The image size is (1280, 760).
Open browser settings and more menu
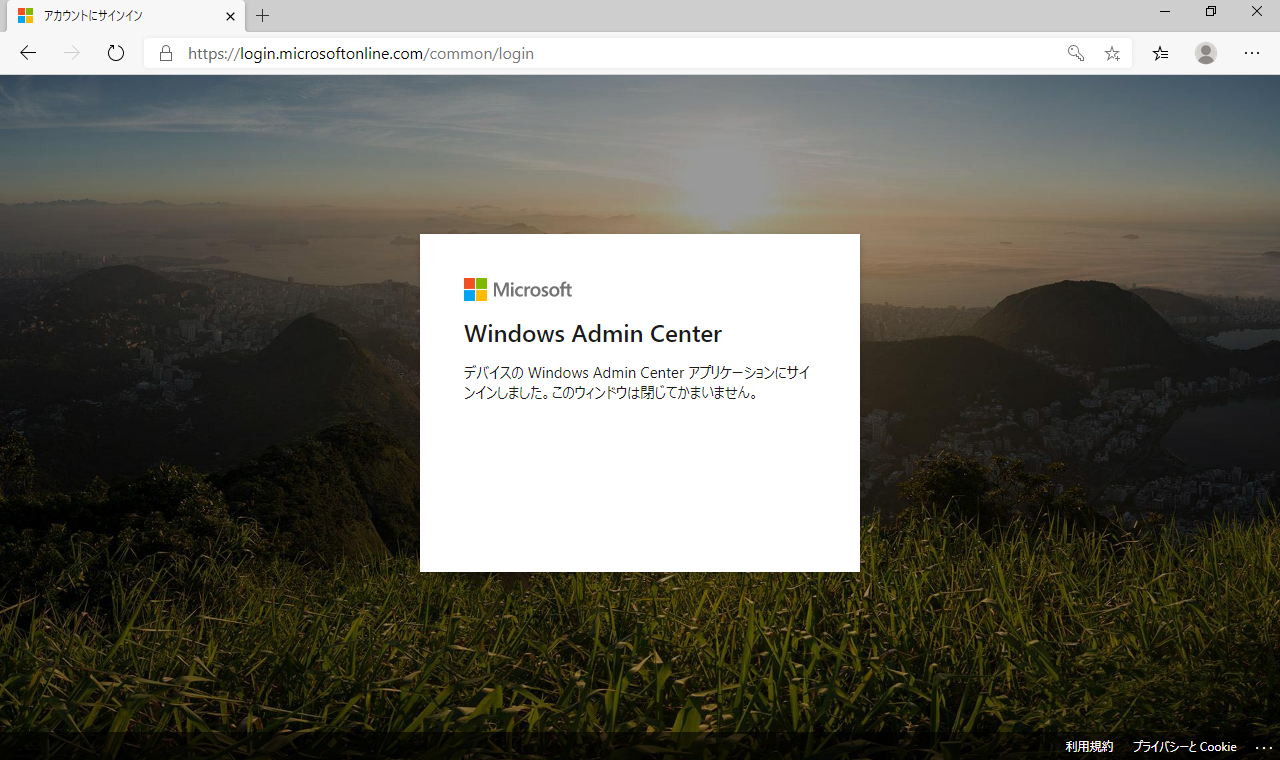tap(1252, 53)
